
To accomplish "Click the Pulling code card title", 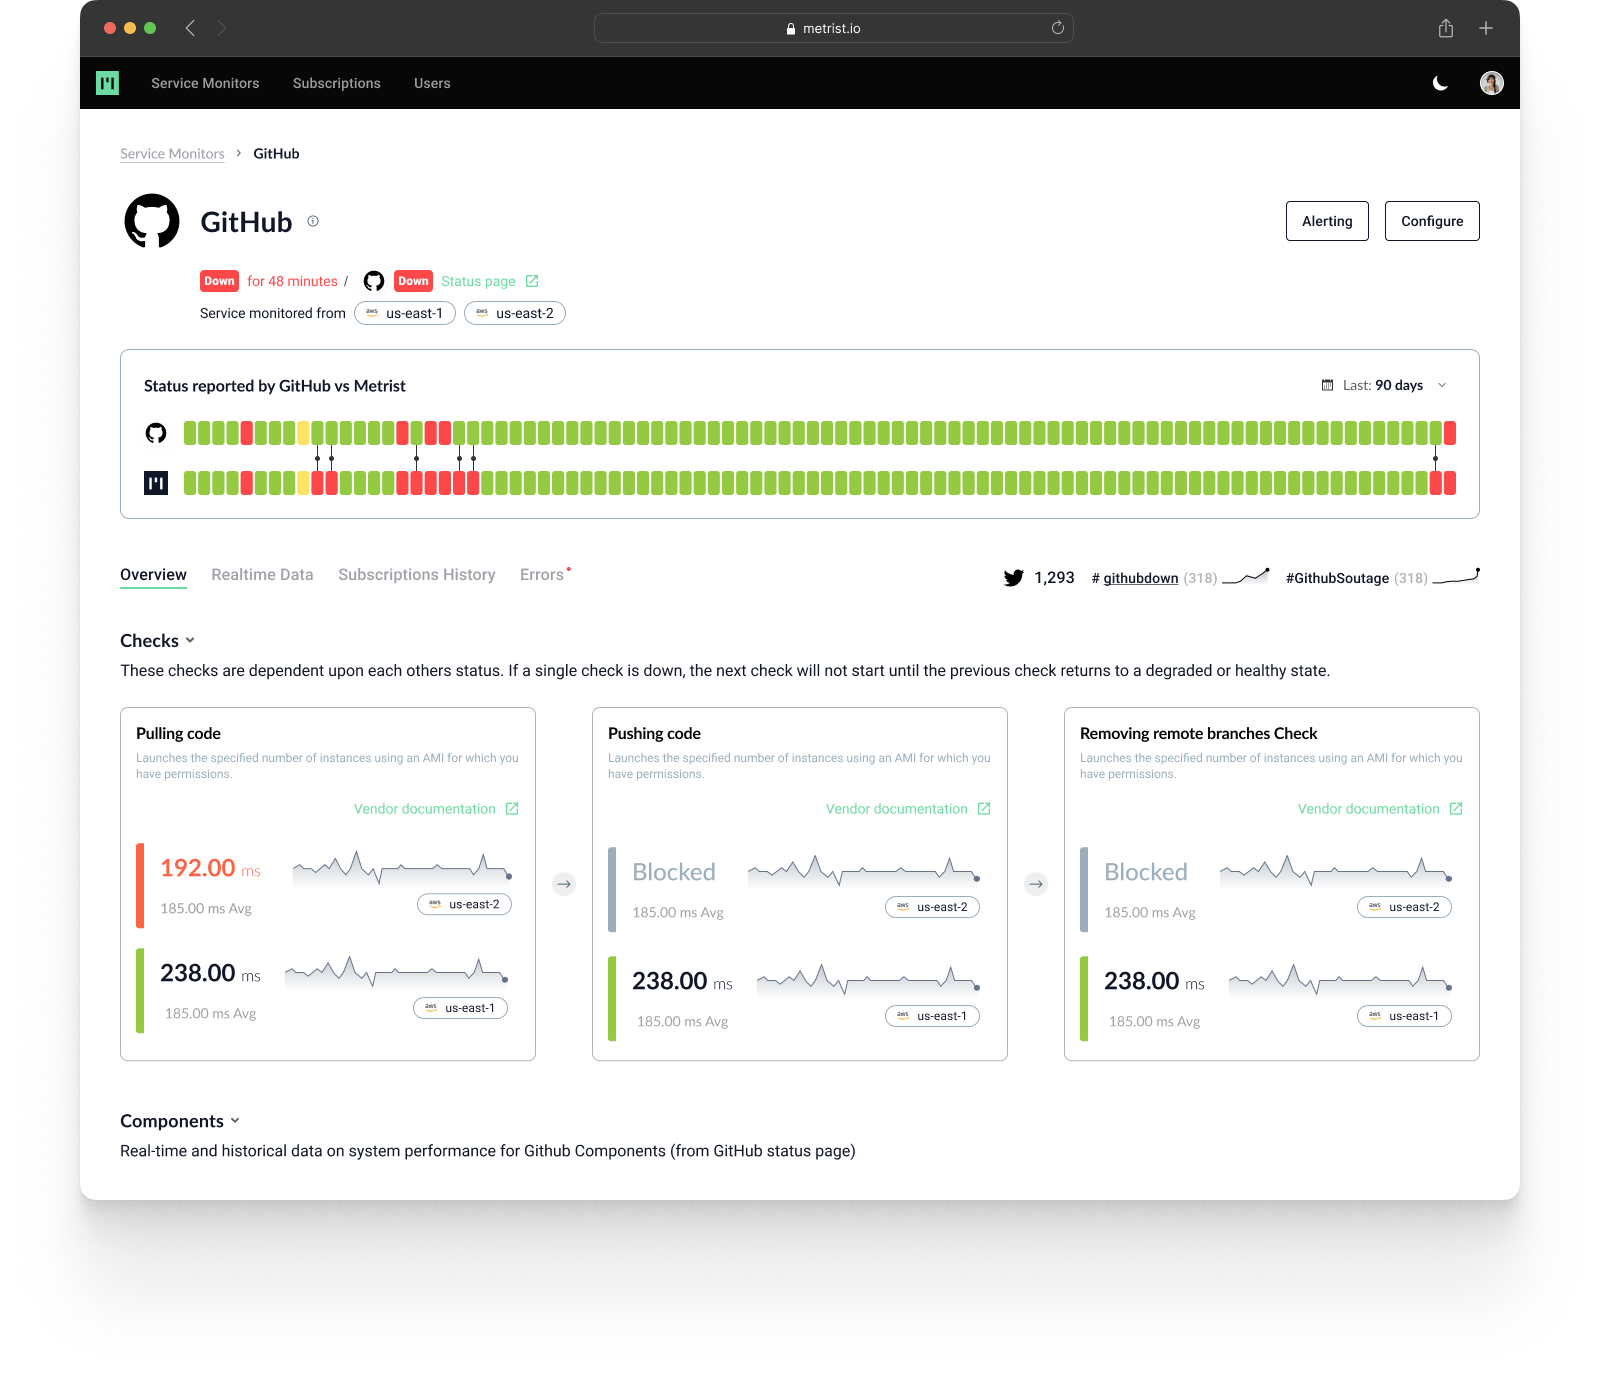I will coord(178,733).
